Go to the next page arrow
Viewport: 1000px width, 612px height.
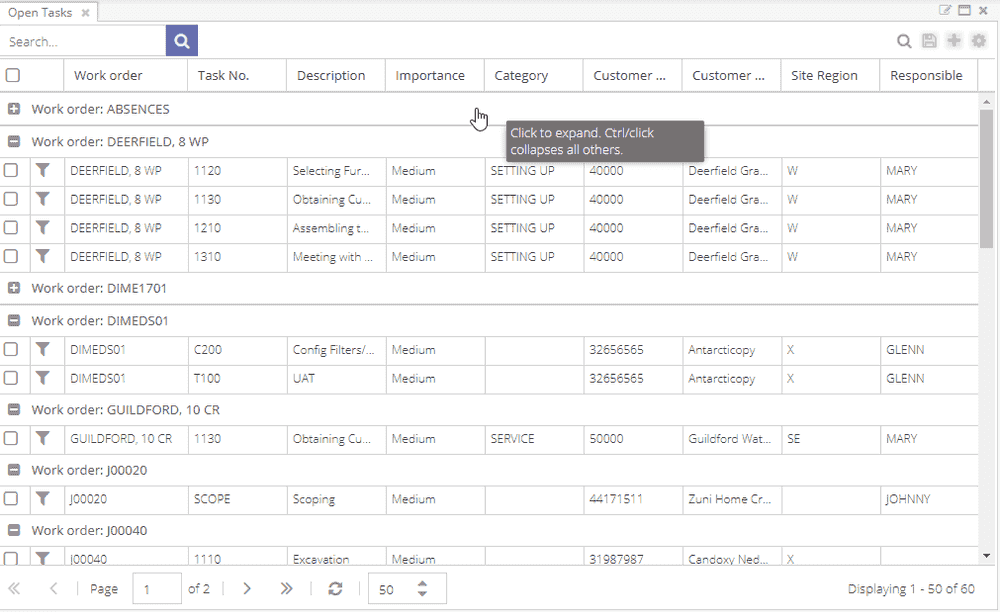click(247, 588)
